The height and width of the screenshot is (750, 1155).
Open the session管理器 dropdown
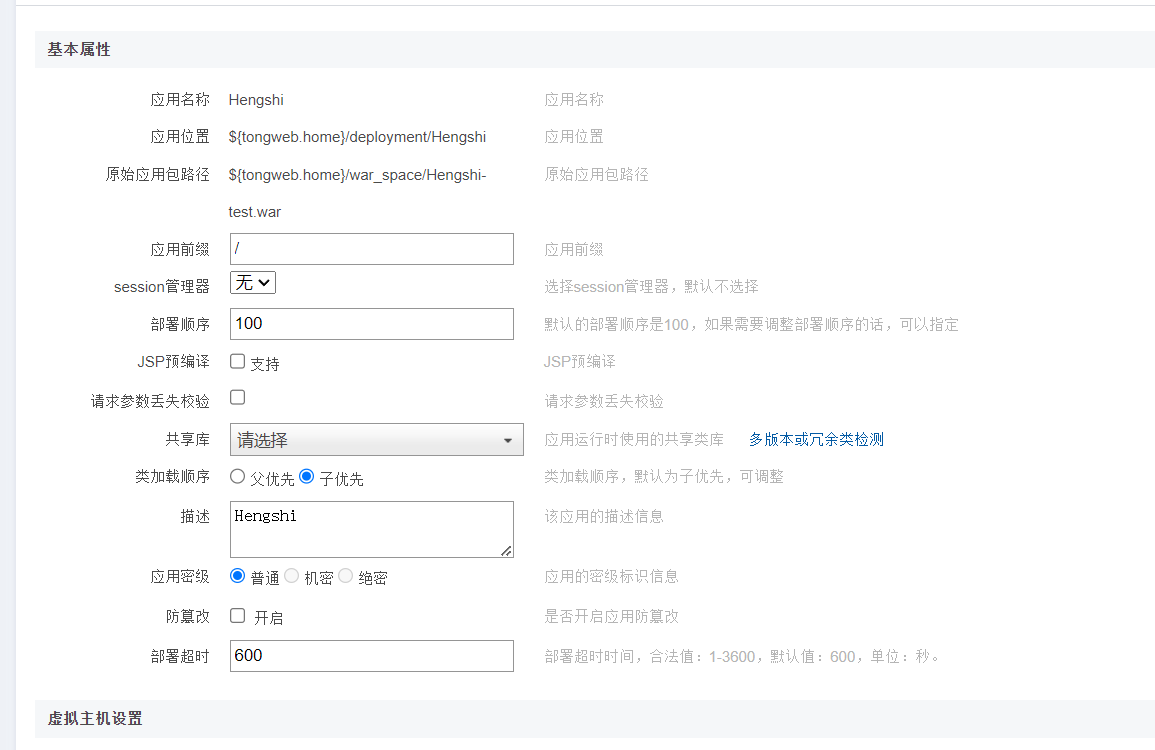(x=253, y=283)
